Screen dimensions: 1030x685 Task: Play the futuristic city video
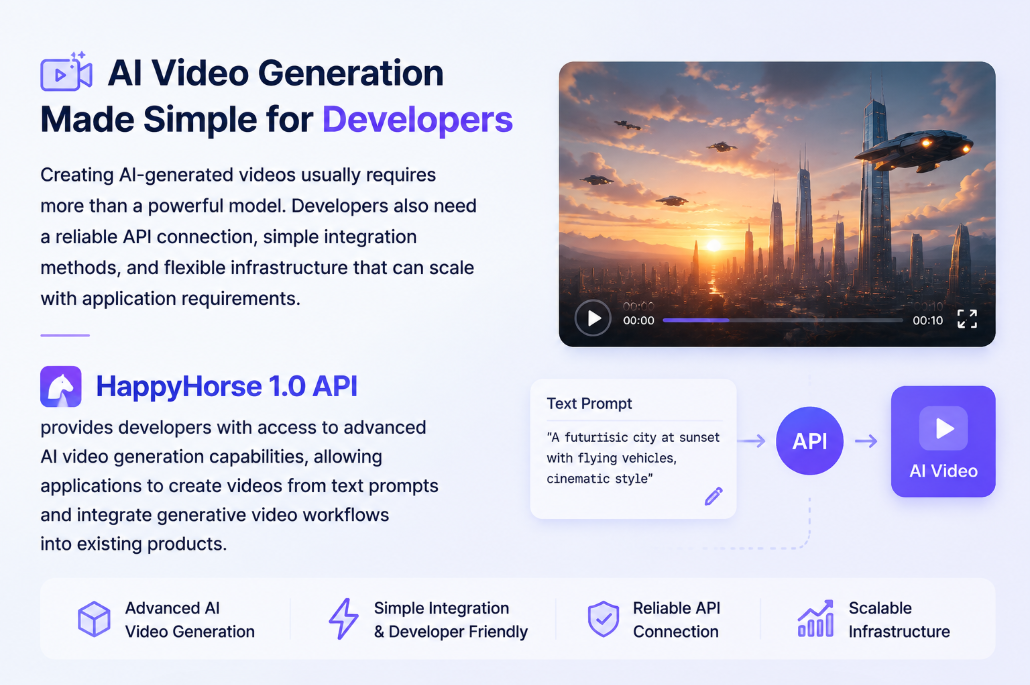click(x=593, y=319)
